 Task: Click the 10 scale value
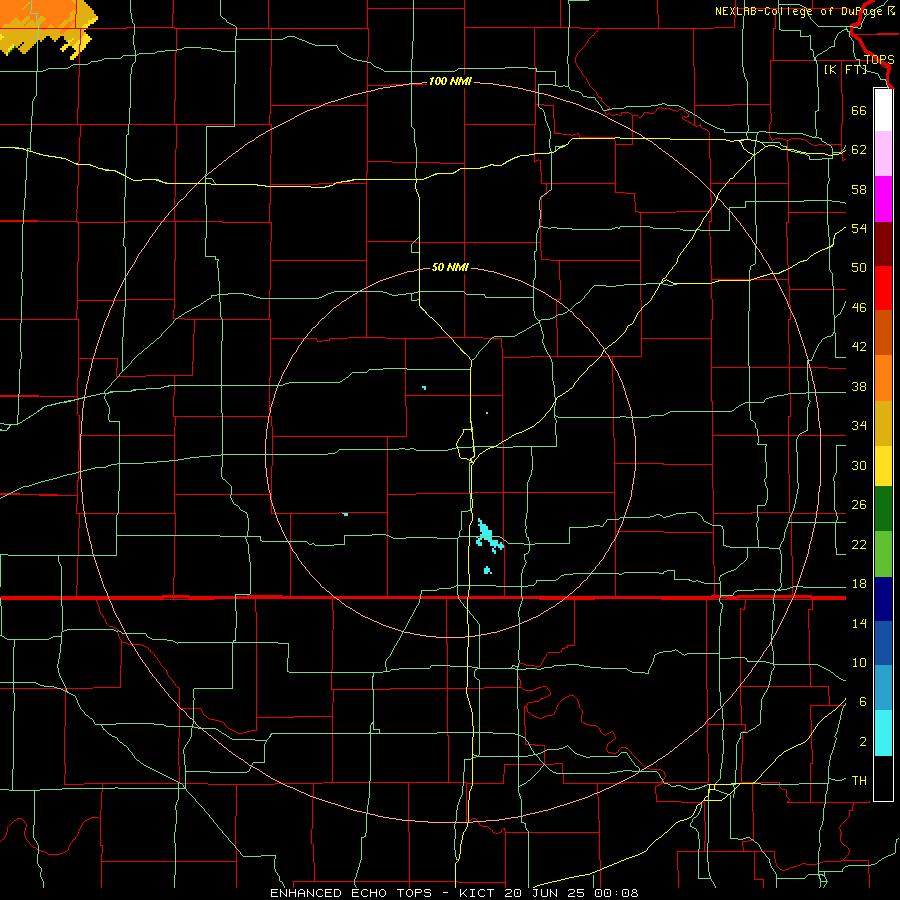[x=859, y=663]
